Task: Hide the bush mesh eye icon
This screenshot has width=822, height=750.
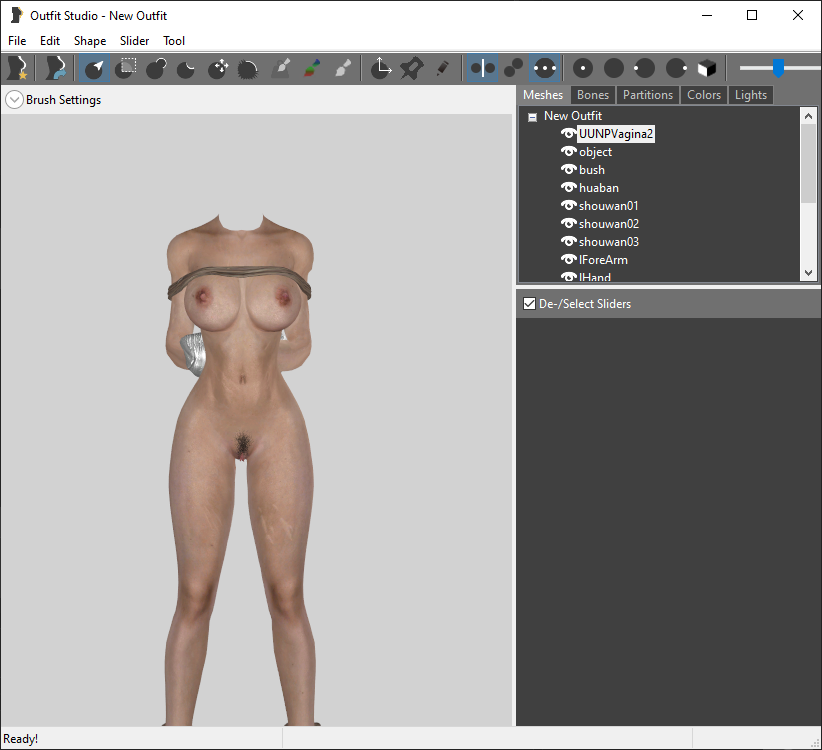Action: (x=569, y=169)
